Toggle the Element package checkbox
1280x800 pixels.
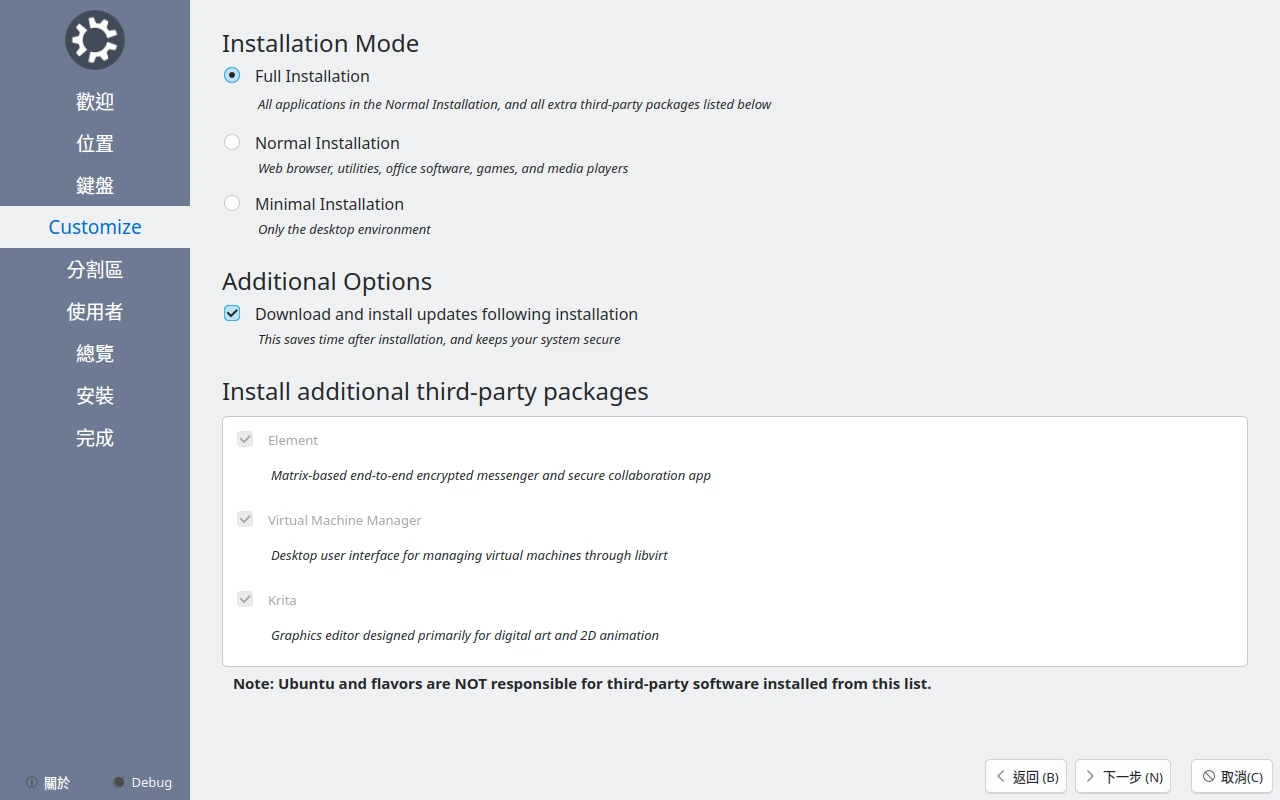pyautogui.click(x=245, y=439)
